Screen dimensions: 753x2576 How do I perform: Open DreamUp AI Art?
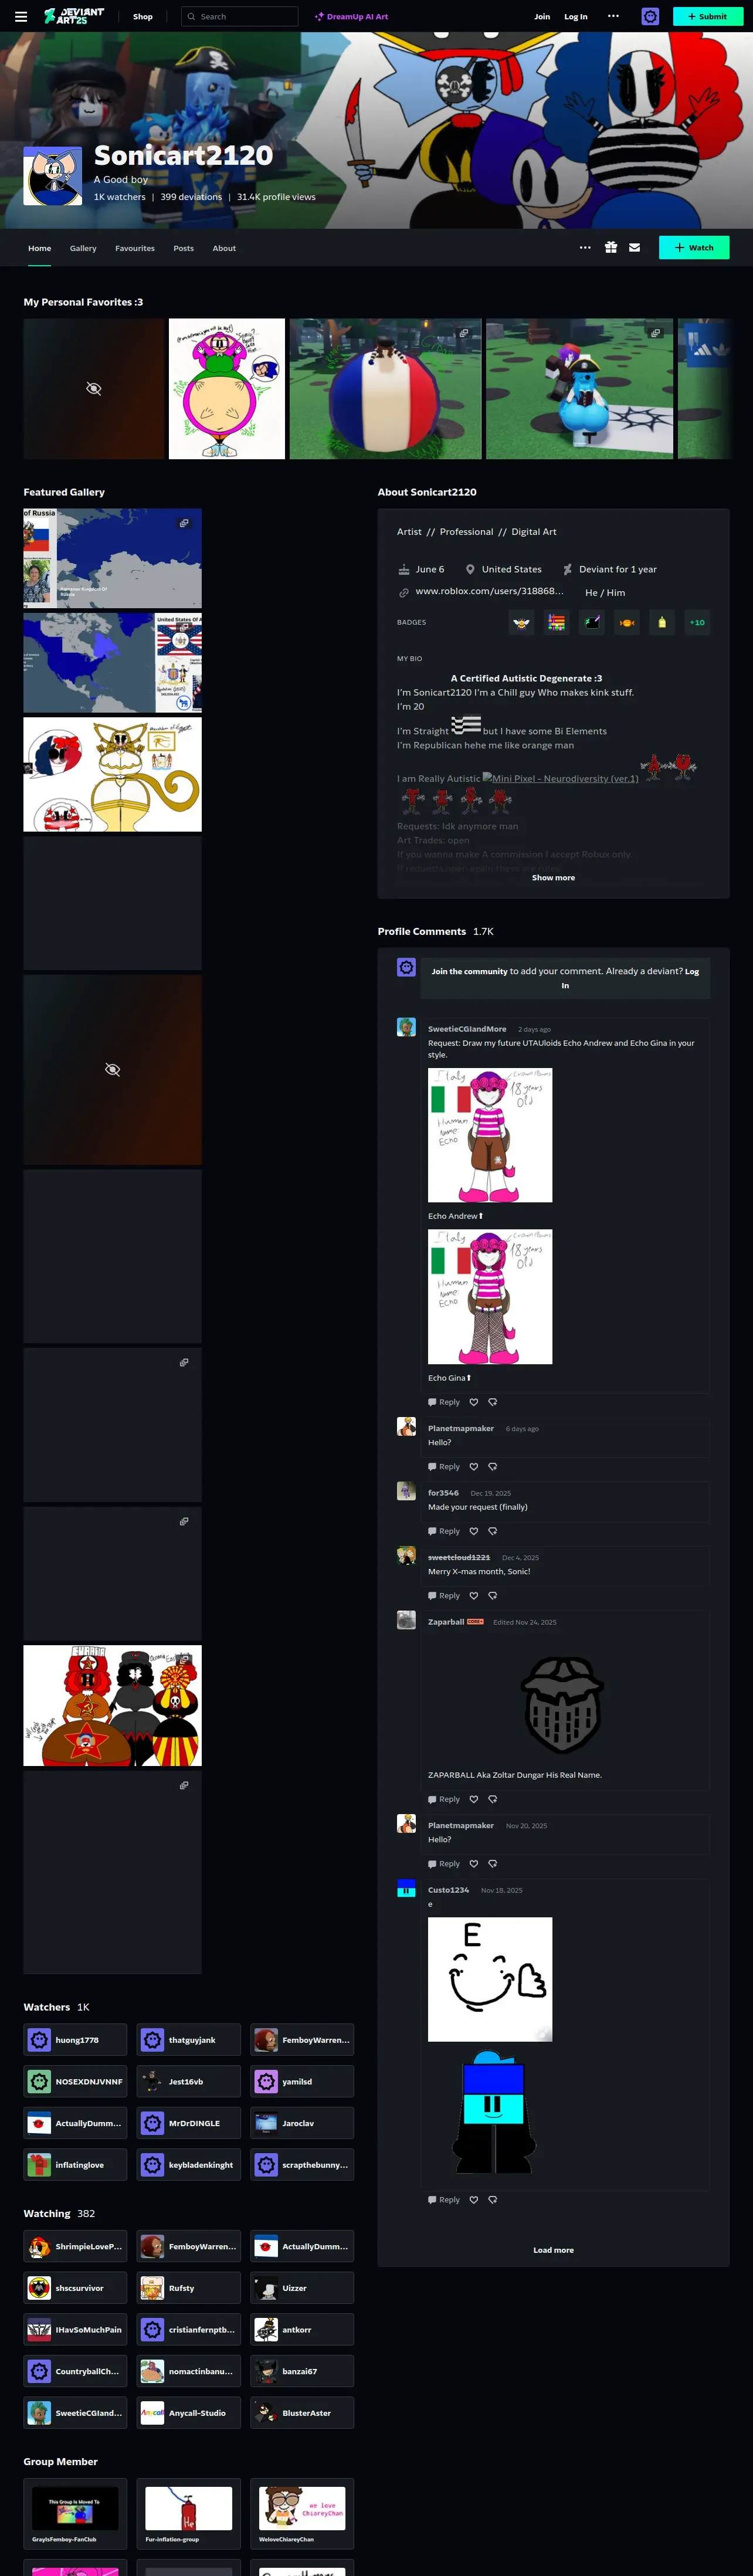[x=351, y=16]
